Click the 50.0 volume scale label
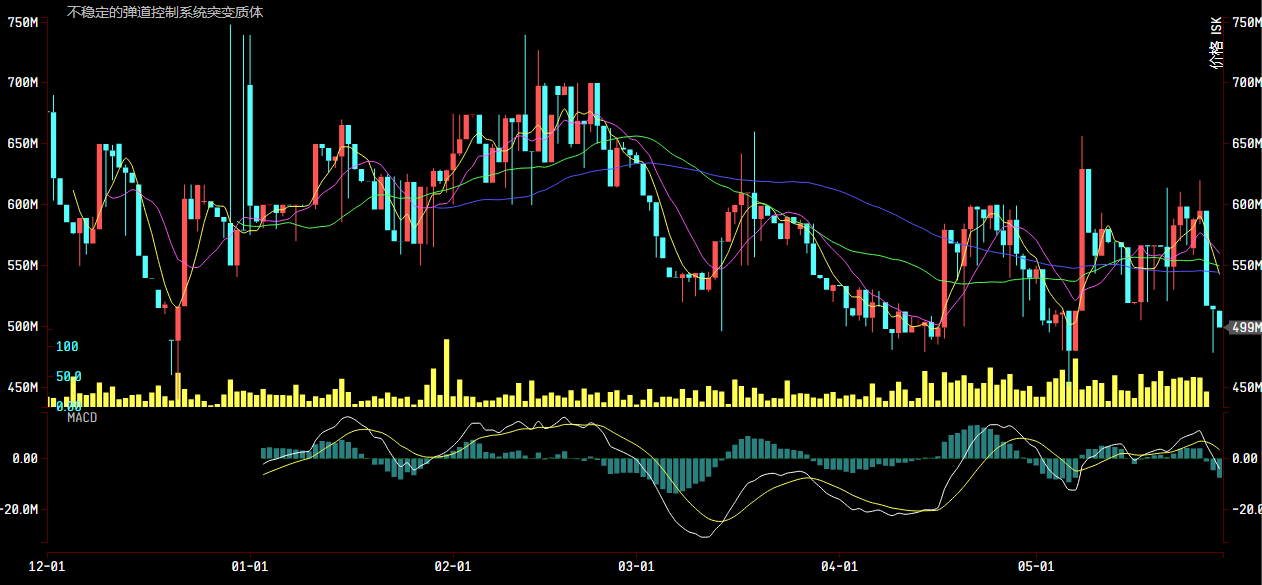Image resolution: width=1262 pixels, height=585 pixels. coord(68,377)
